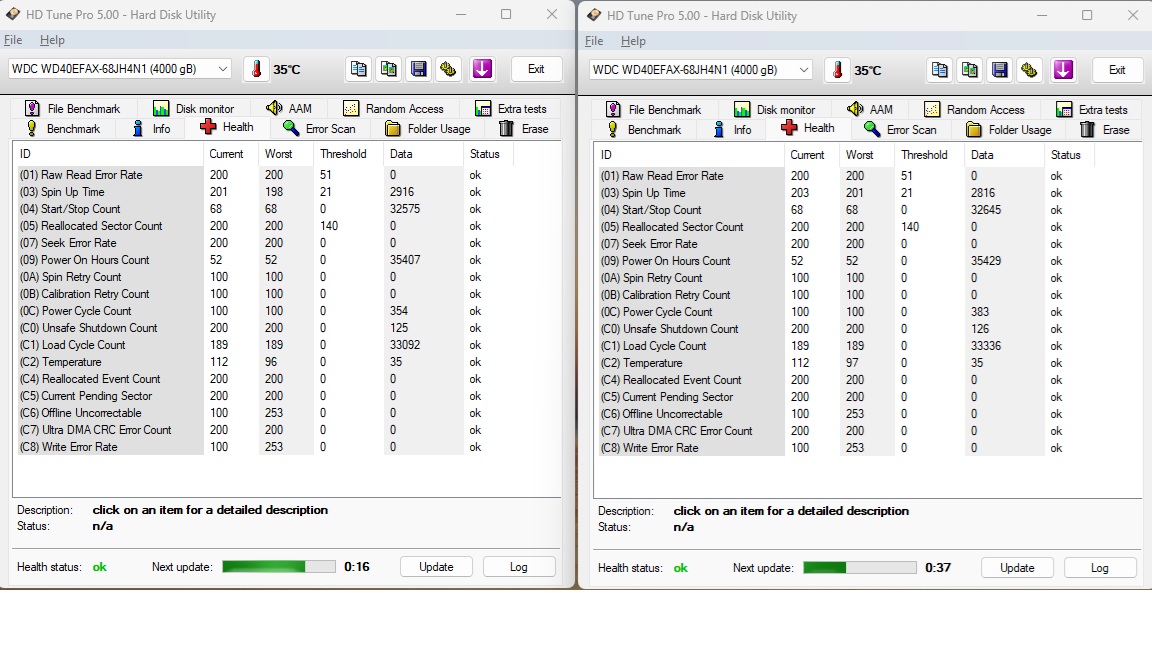Click Log button in left window
Image resolution: width=1152 pixels, height=658 pixels.
(x=519, y=567)
